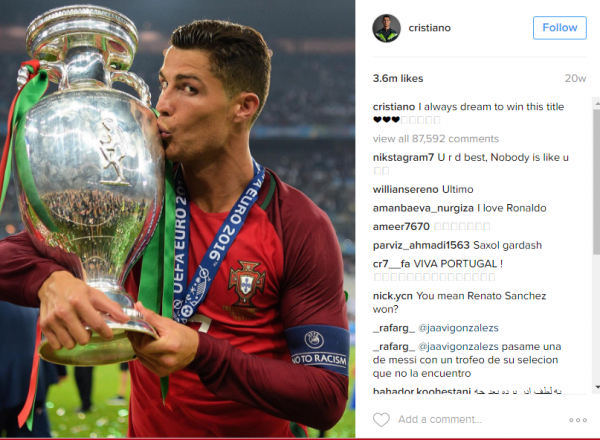Open nikstagram7's profile link
The height and width of the screenshot is (440, 600).
(x=403, y=157)
